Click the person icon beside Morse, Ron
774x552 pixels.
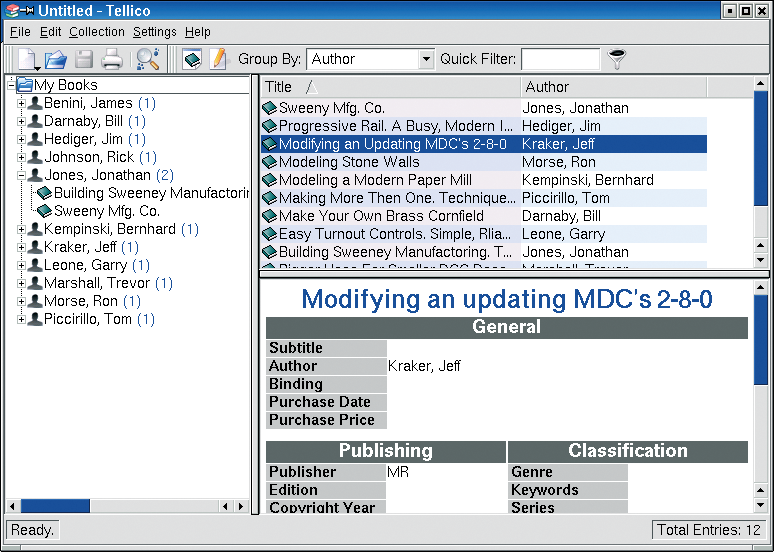35,301
